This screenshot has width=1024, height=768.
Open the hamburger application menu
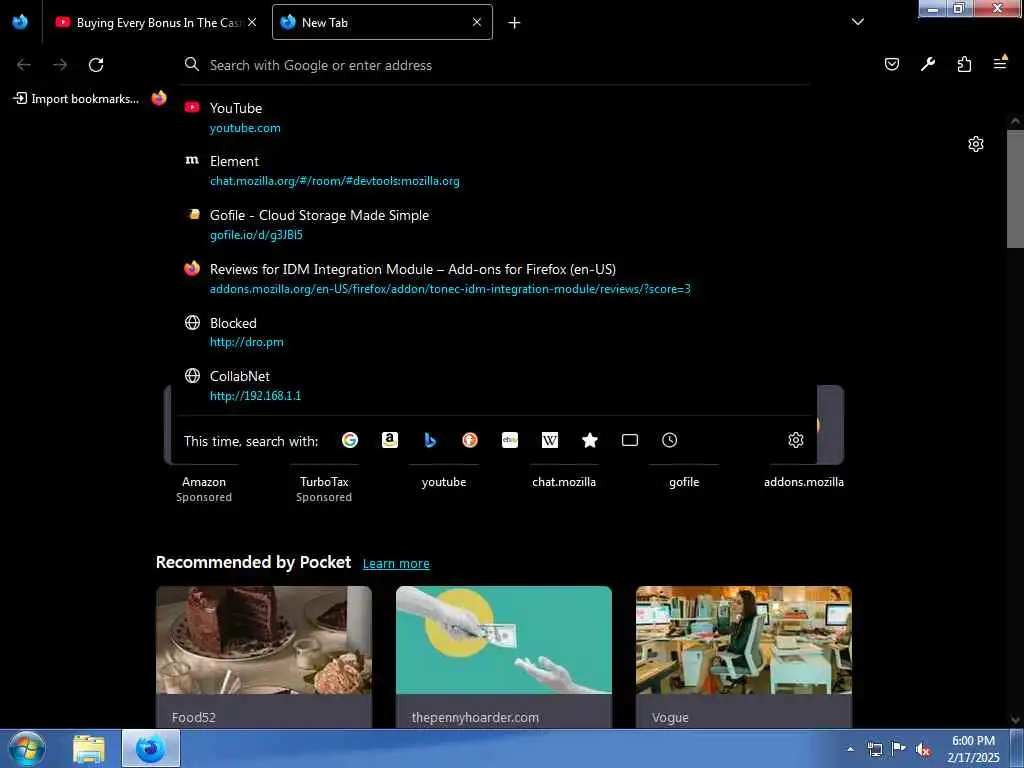[x=1000, y=63]
